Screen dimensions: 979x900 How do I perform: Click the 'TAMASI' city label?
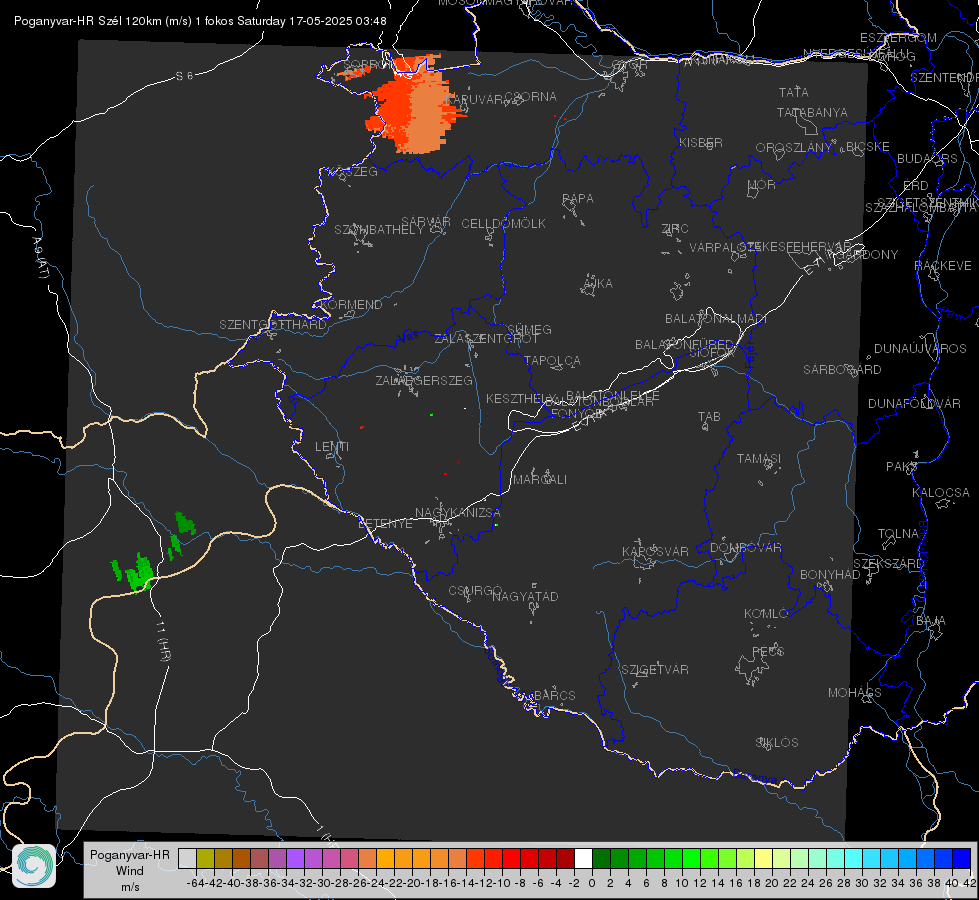[x=759, y=459]
